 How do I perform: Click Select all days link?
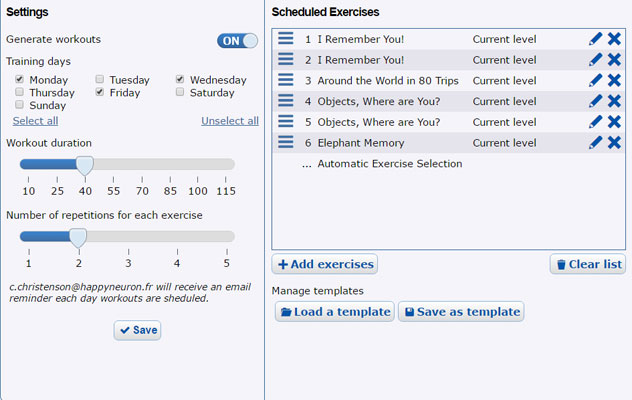click(35, 121)
